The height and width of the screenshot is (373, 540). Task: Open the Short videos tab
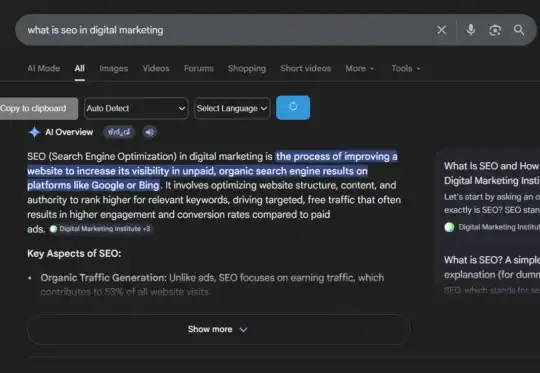[x=306, y=69]
